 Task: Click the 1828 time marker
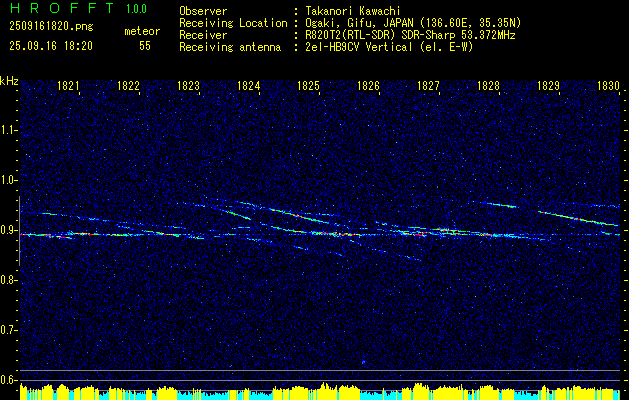[x=489, y=85]
